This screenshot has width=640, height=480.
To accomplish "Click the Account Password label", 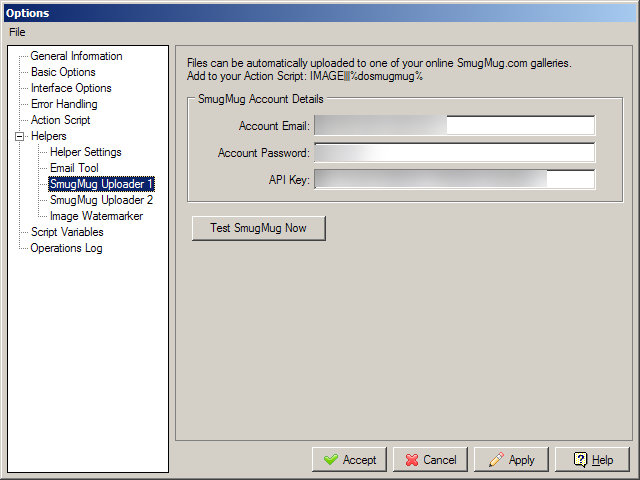I will [x=264, y=153].
